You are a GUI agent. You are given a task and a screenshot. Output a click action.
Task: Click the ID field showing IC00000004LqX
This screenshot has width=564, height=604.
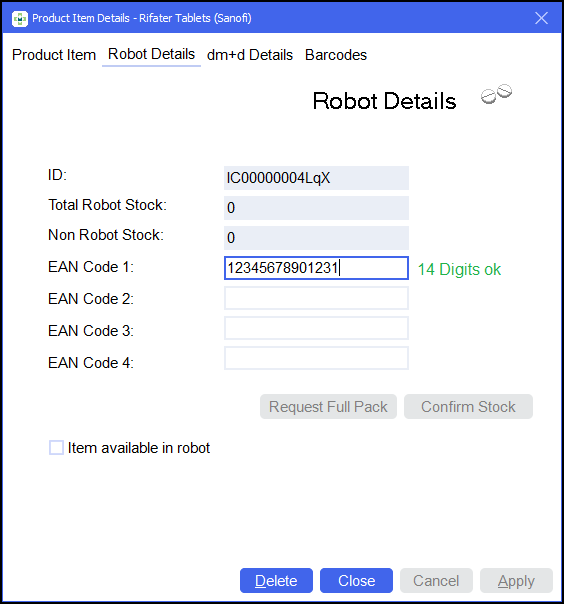316,178
